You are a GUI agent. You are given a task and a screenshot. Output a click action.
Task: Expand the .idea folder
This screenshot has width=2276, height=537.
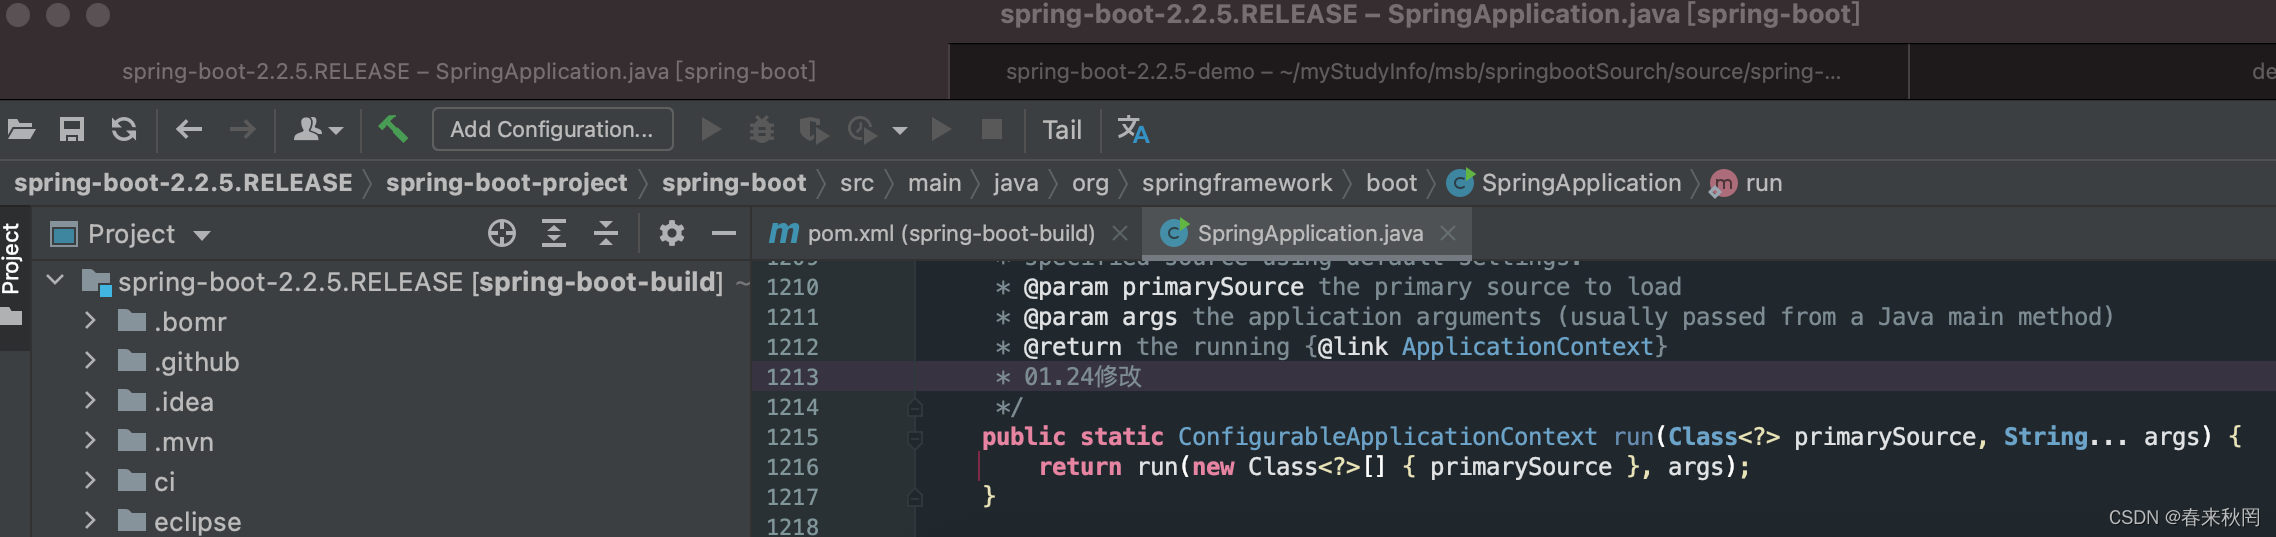90,401
